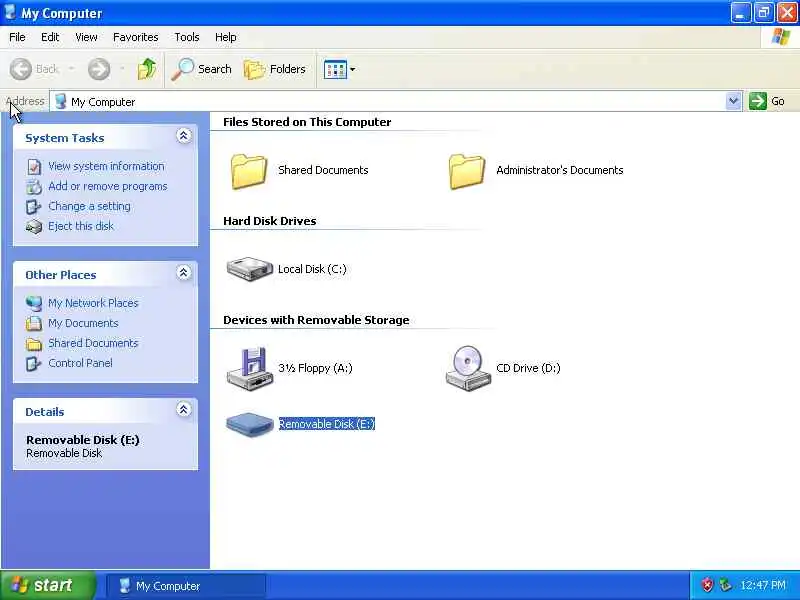The image size is (800, 600).
Task: Select the Local Disk (C:) drive icon
Action: pyautogui.click(x=249, y=269)
